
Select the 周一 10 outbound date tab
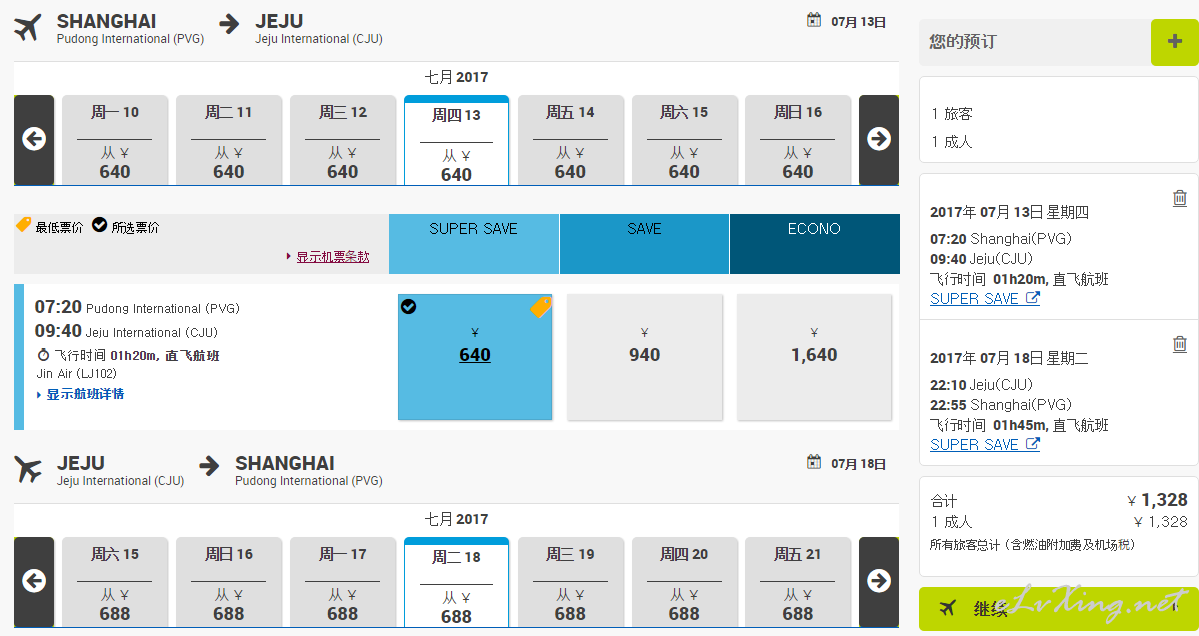pyautogui.click(x=115, y=140)
